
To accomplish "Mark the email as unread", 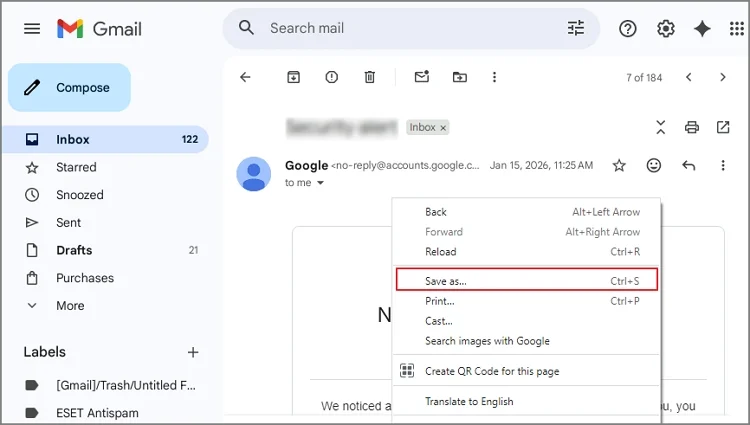I will 421,77.
